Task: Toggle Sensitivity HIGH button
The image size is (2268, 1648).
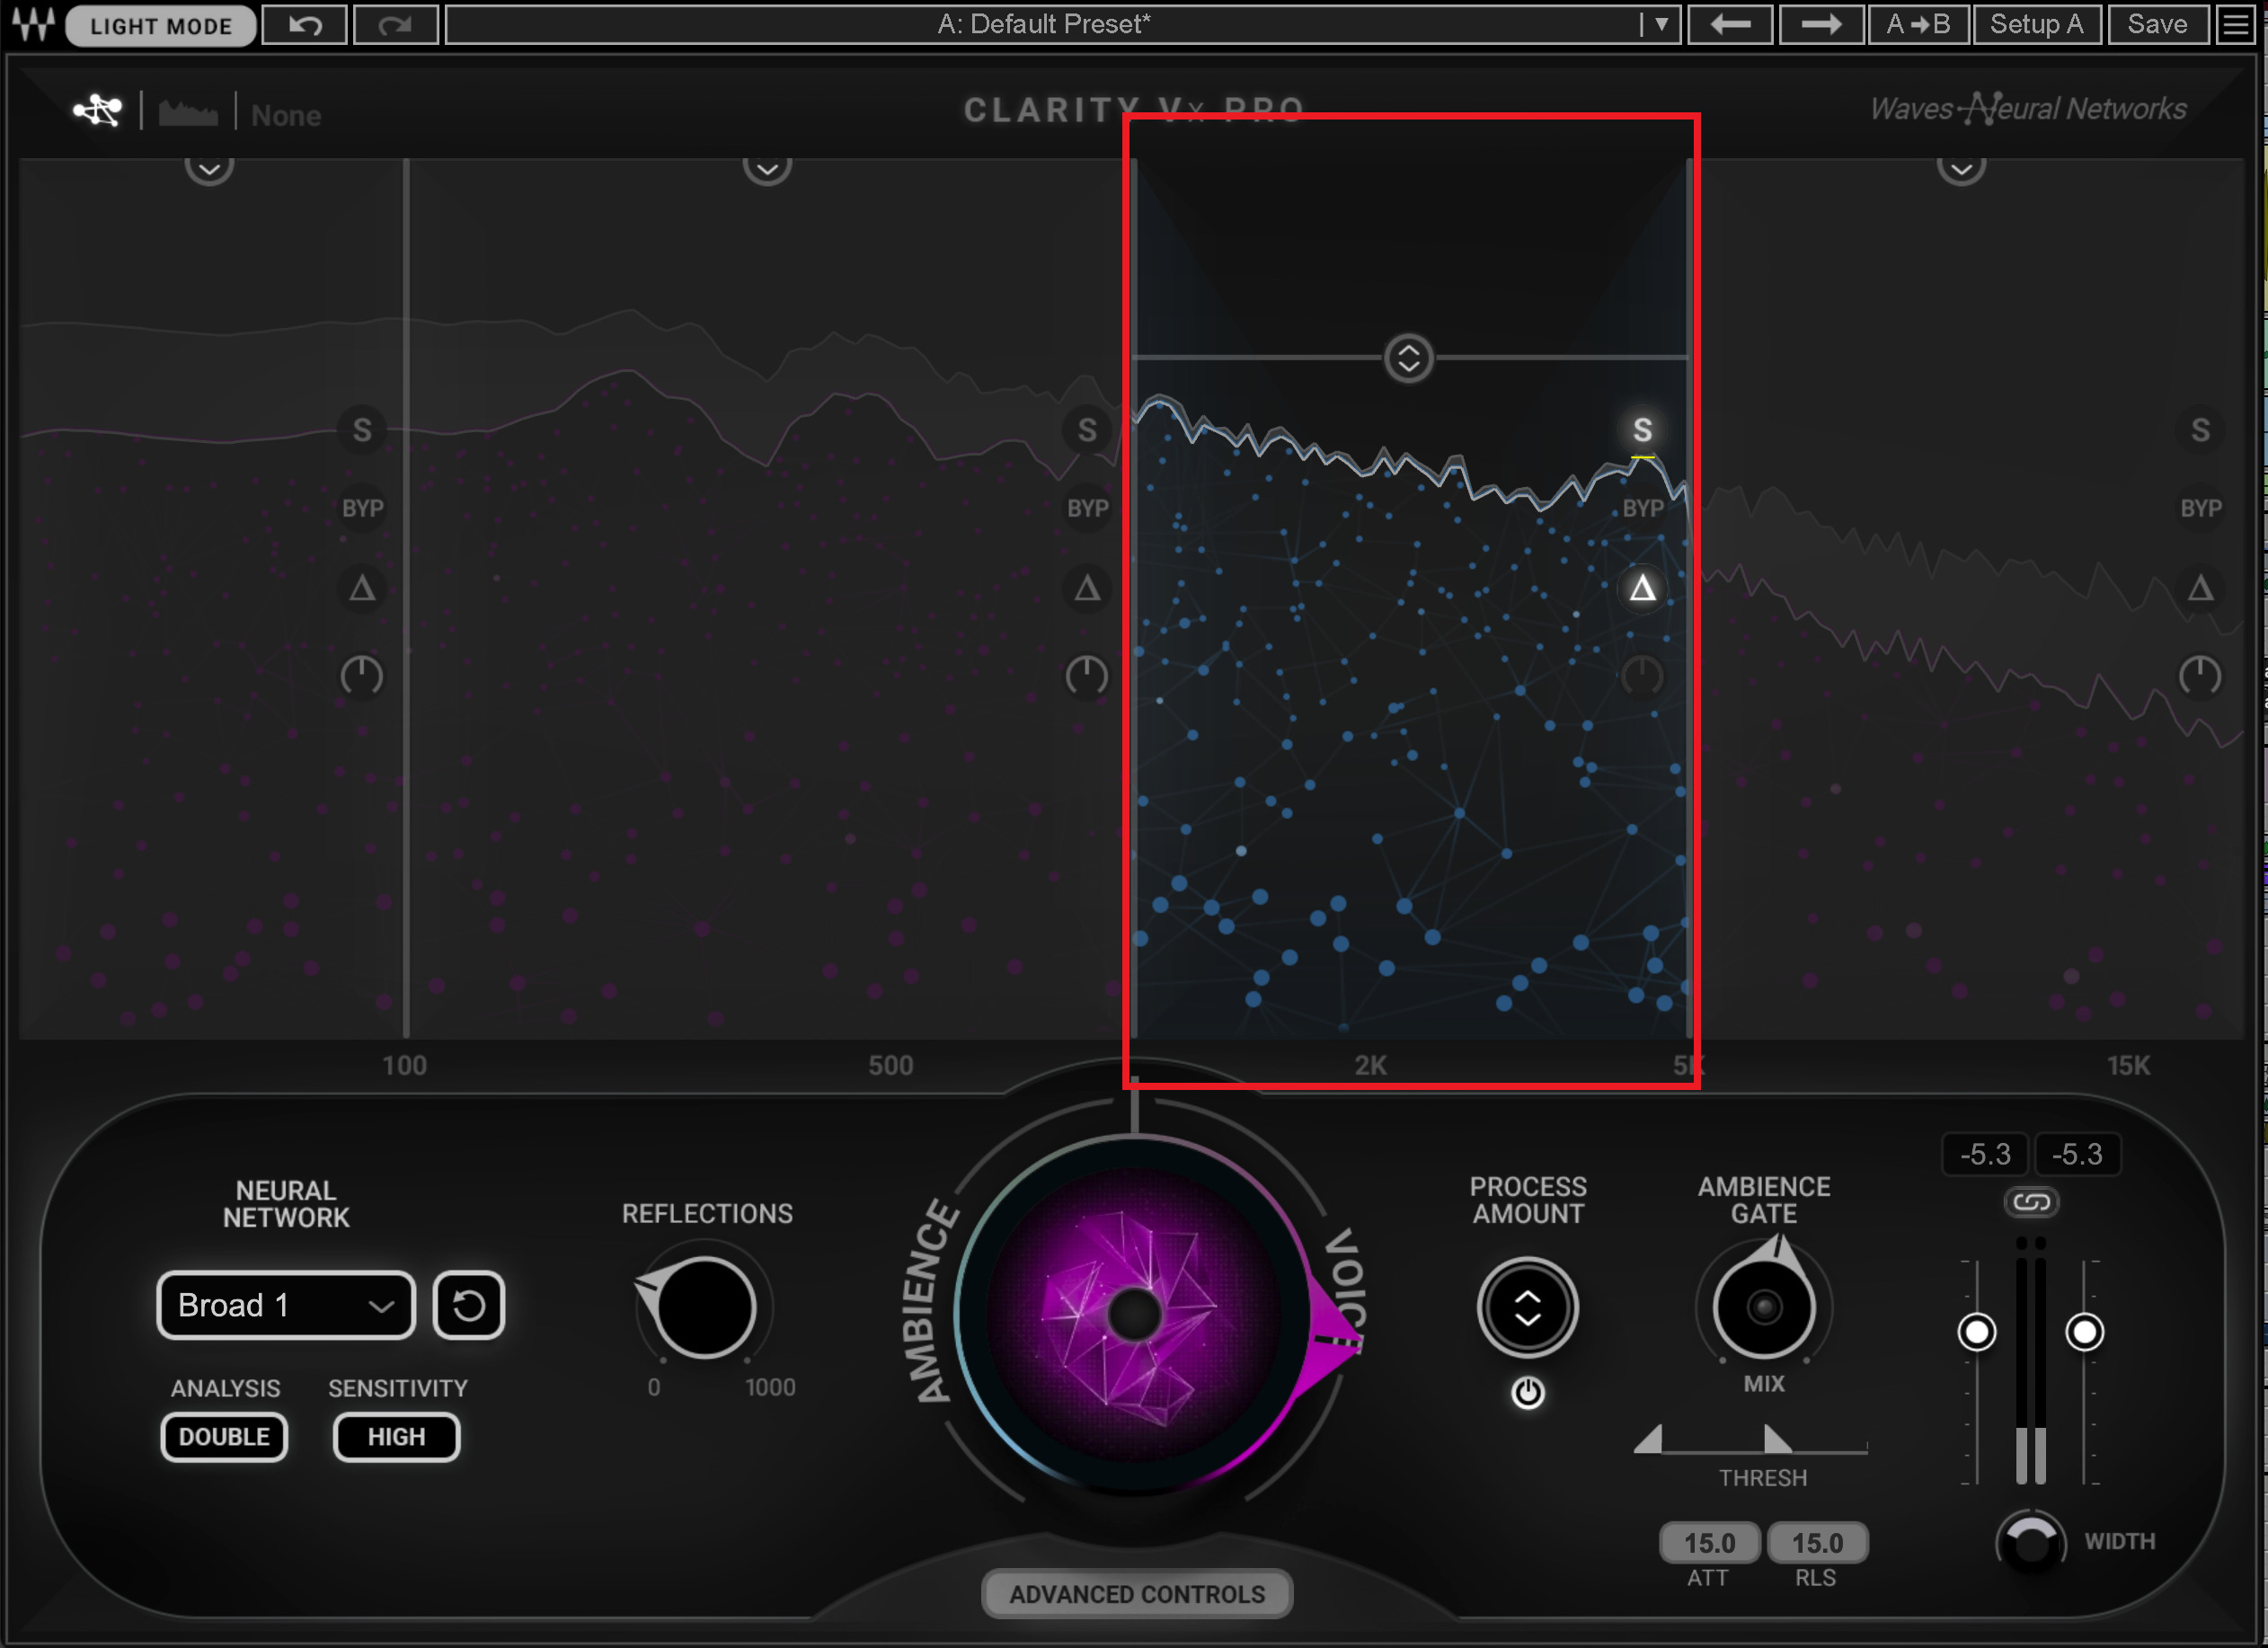Action: 396,1437
